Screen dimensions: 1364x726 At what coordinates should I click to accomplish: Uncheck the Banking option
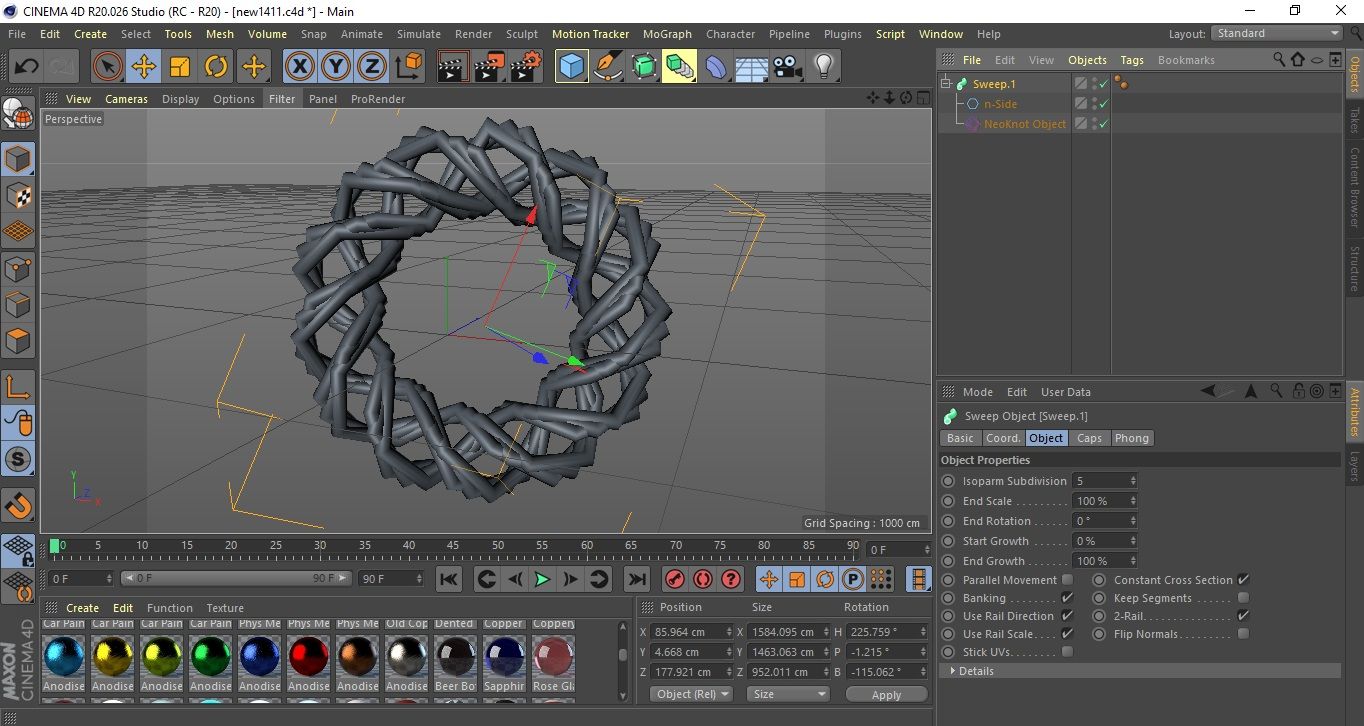pos(1067,598)
